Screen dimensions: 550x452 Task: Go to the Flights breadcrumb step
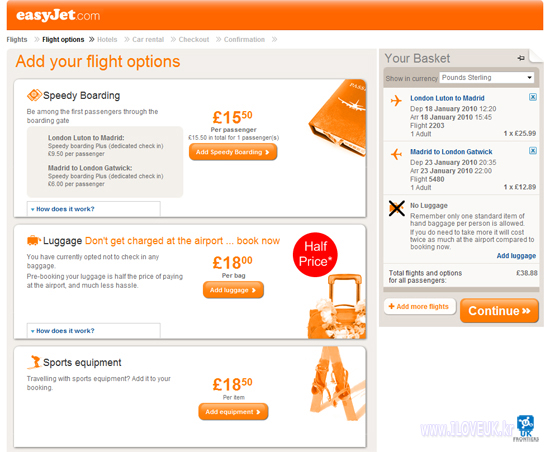click(x=17, y=39)
